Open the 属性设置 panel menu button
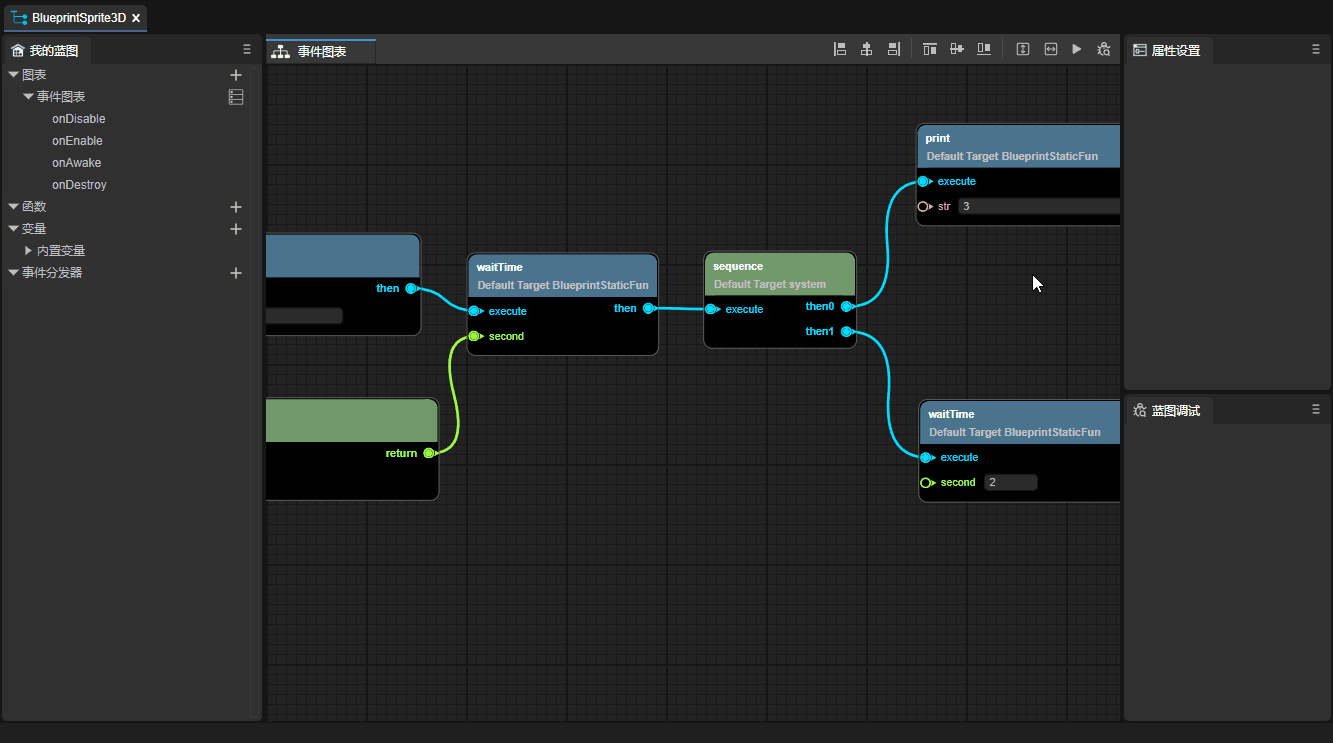Screen dimensions: 1333x743 click(1316, 49)
